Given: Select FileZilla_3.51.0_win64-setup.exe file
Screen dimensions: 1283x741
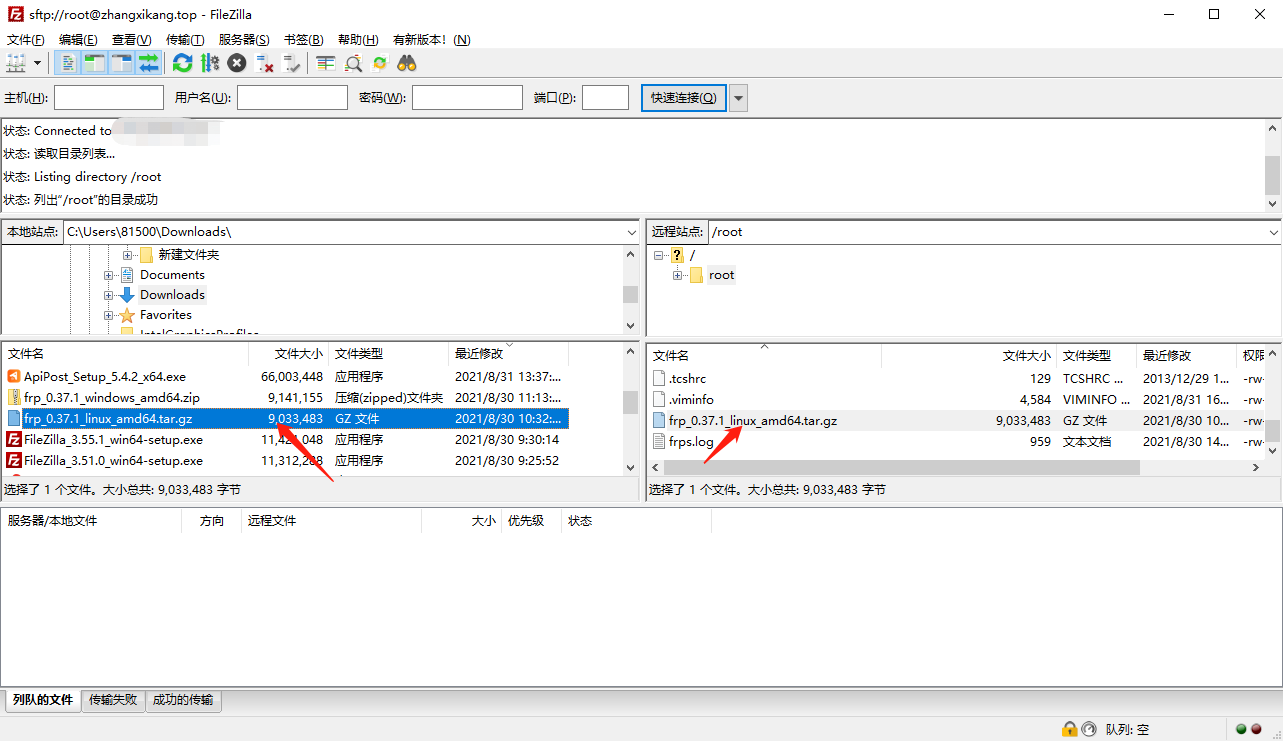Looking at the screenshot, I should point(286,461).
